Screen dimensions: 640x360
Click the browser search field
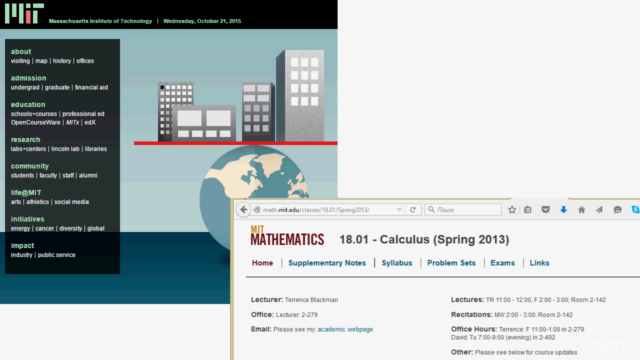tap(463, 210)
